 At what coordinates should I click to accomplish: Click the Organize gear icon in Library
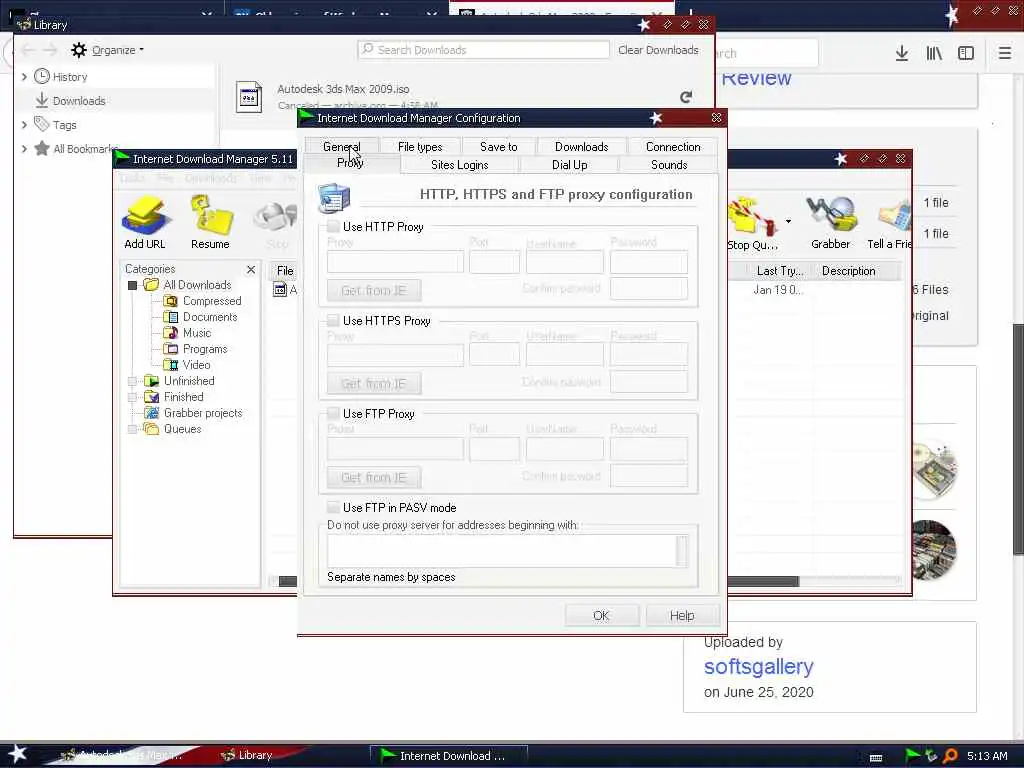79,50
